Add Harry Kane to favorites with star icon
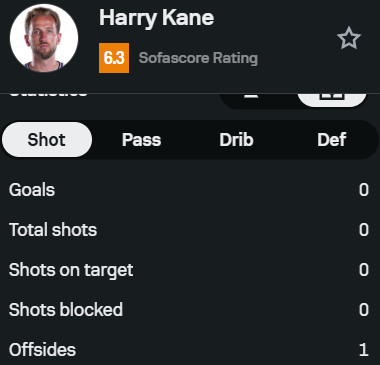Image resolution: width=380 pixels, height=365 pixels. click(349, 38)
